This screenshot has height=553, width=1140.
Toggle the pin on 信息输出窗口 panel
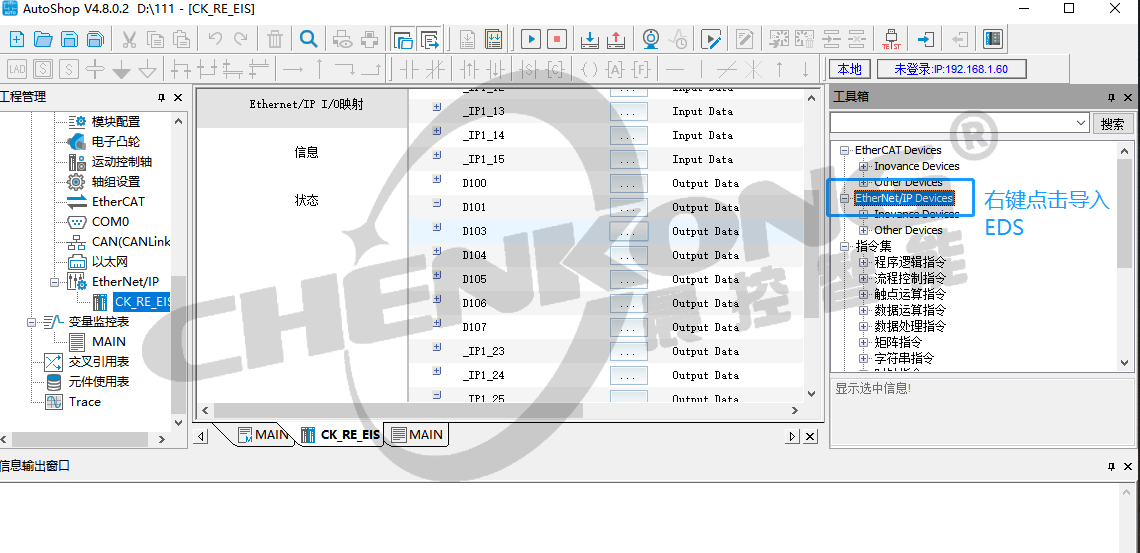coord(1112,466)
